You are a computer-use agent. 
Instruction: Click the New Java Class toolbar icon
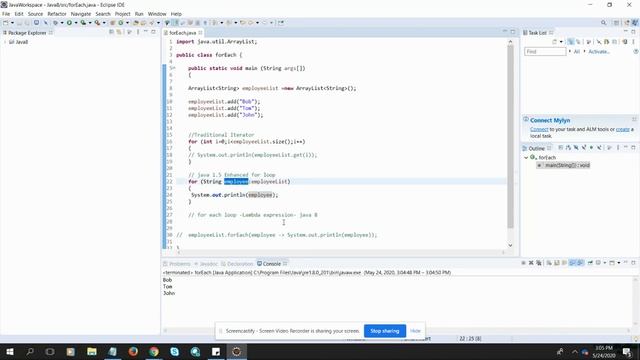121,23
